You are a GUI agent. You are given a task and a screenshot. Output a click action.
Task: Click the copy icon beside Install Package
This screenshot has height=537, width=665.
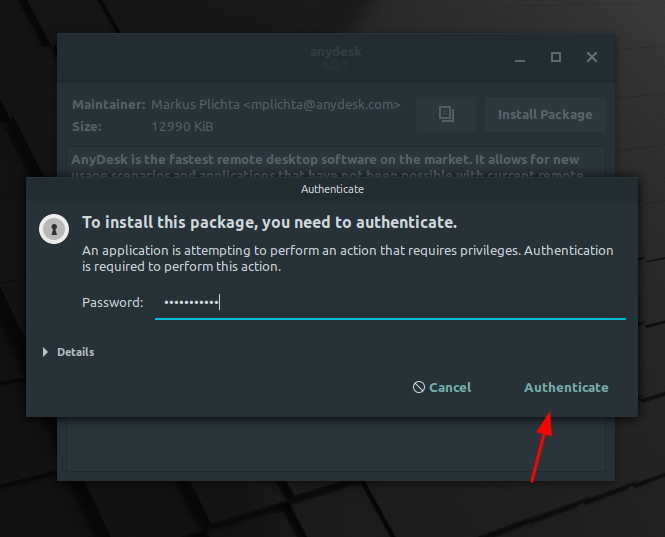pos(446,115)
